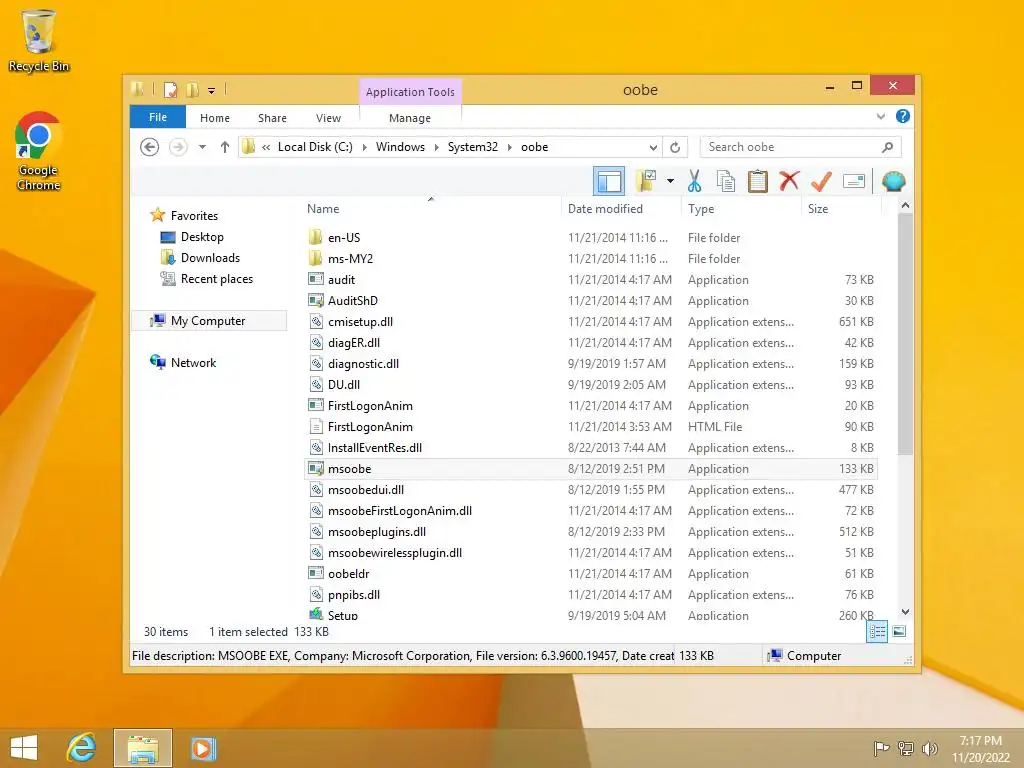1024x768 pixels.
Task: Click Local Disk (C:) in address bar
Action: point(315,147)
